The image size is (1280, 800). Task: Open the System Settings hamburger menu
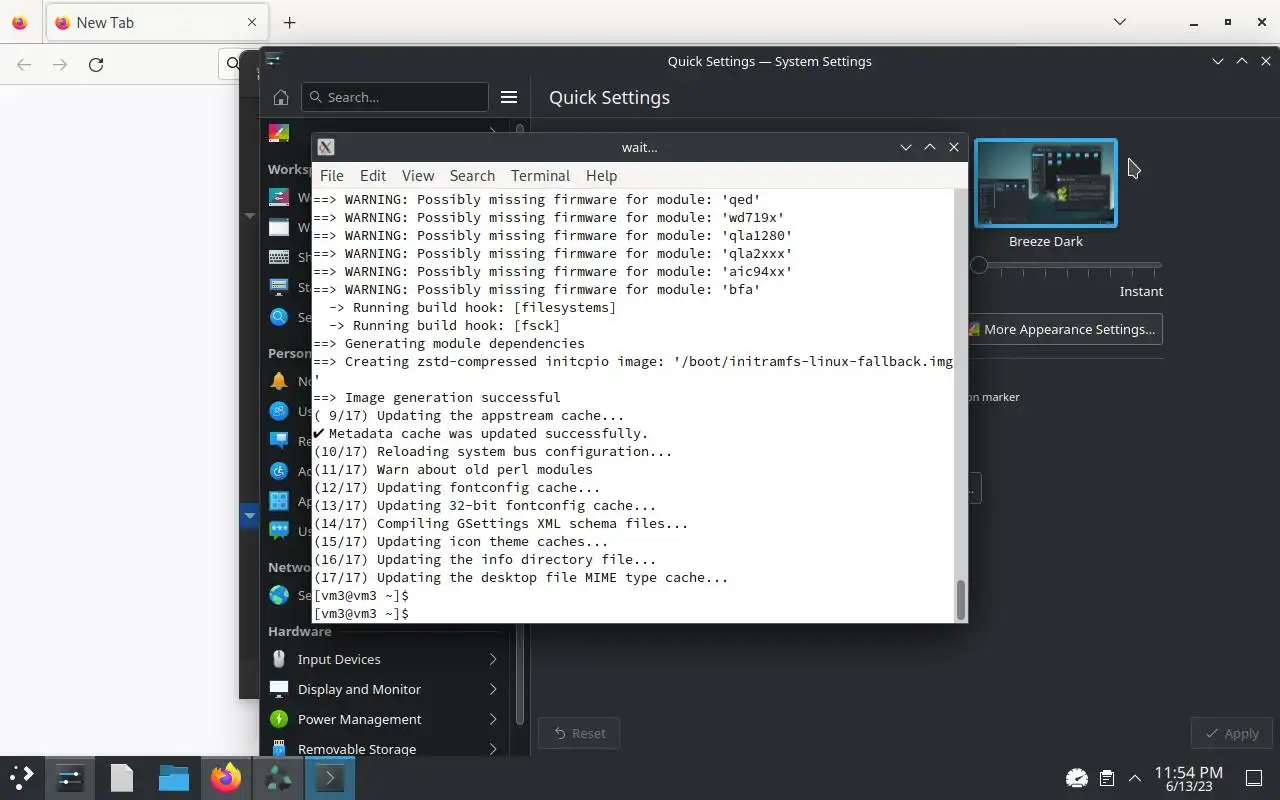click(509, 97)
